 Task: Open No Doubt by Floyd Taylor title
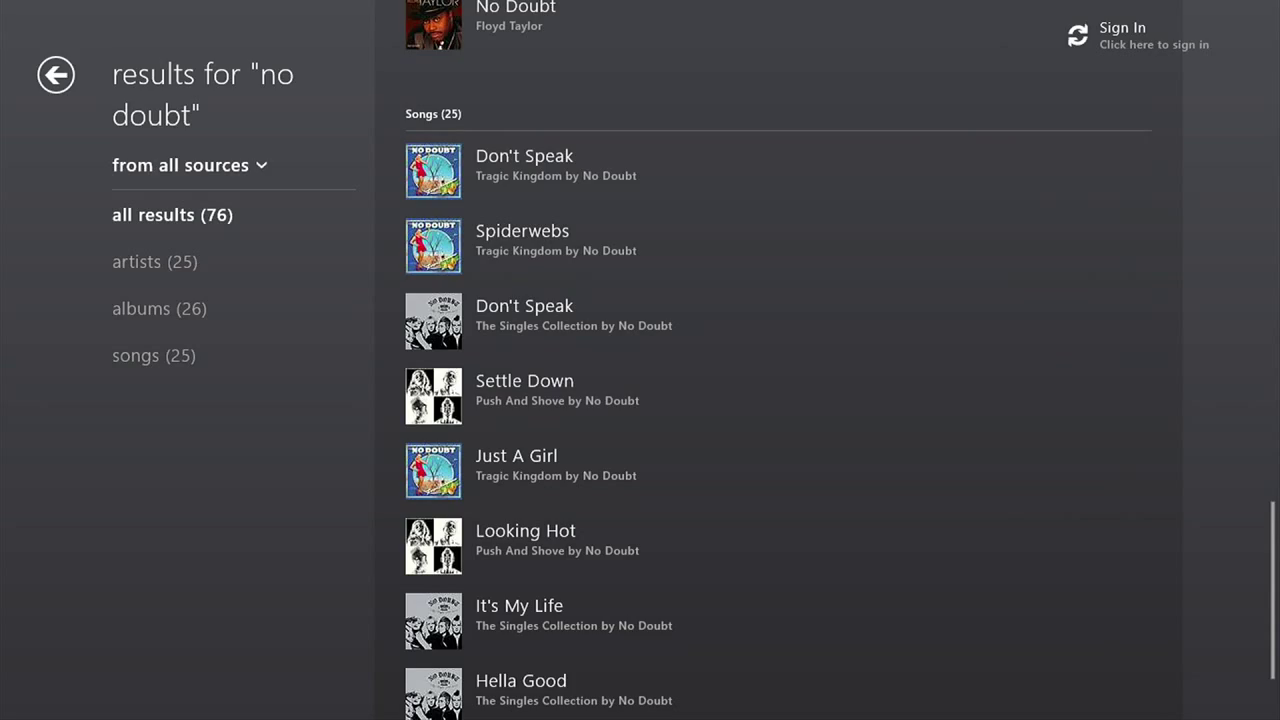[x=515, y=8]
